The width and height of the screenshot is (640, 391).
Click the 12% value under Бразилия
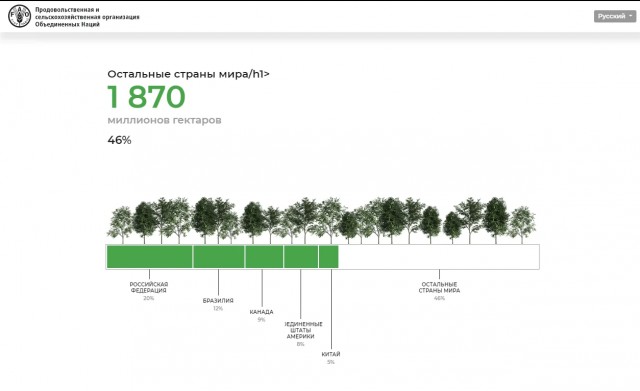(218, 309)
